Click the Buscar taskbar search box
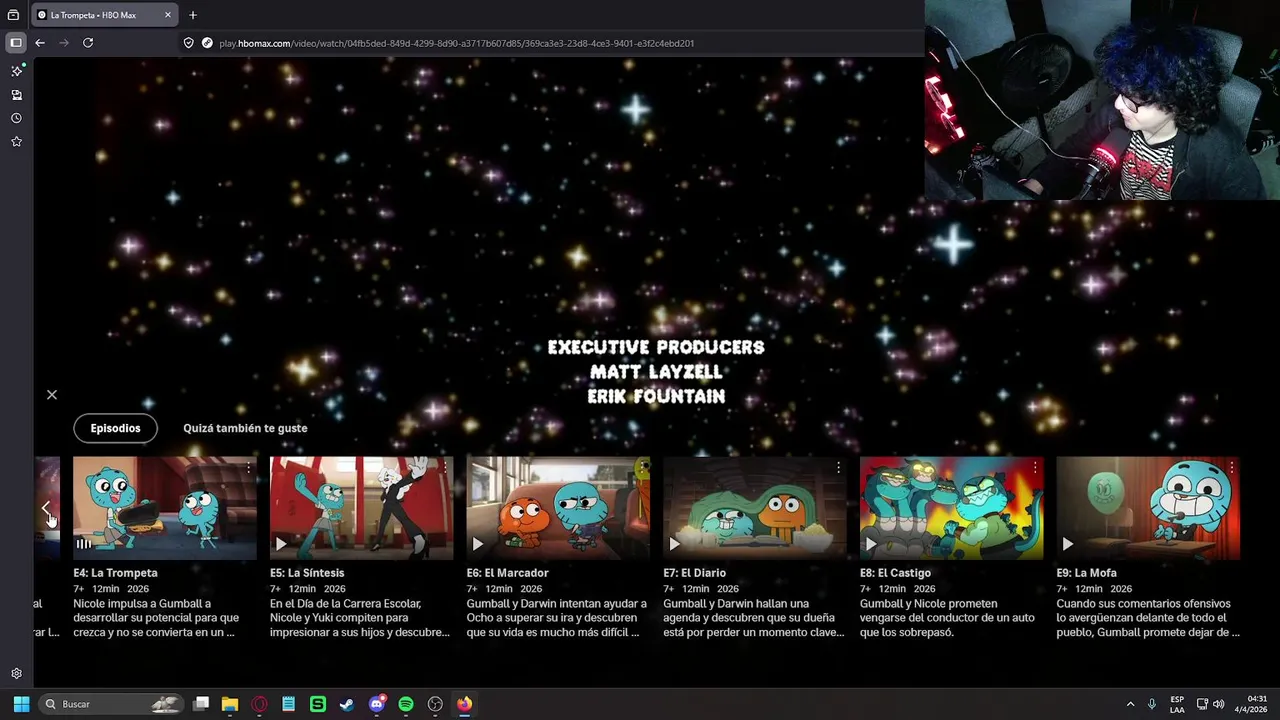 click(112, 704)
